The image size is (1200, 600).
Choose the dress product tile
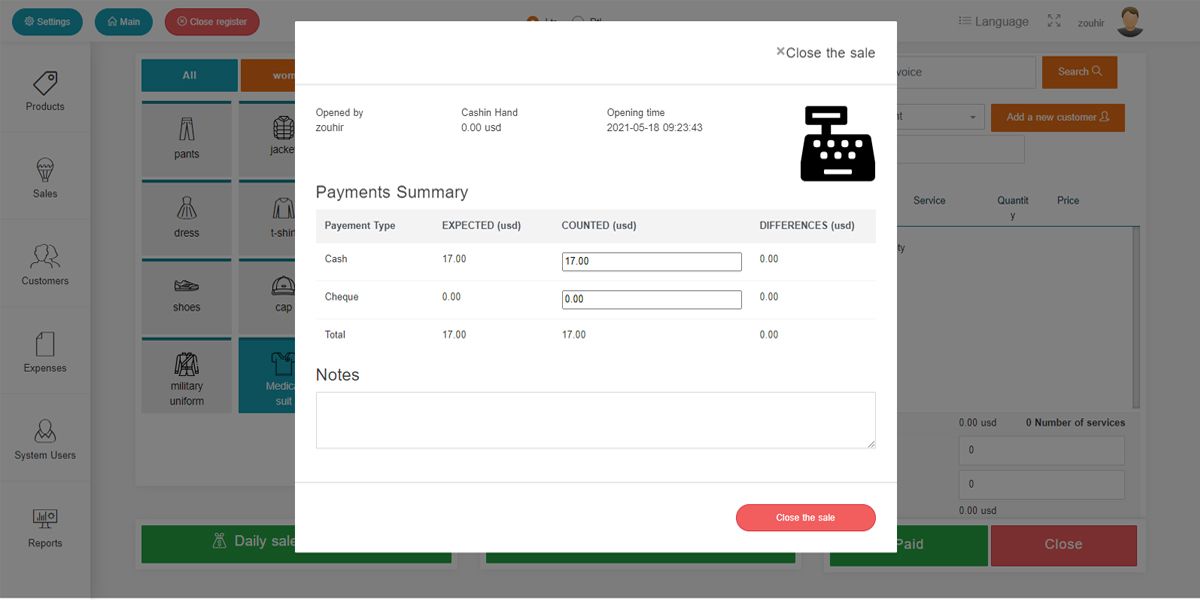tap(186, 216)
